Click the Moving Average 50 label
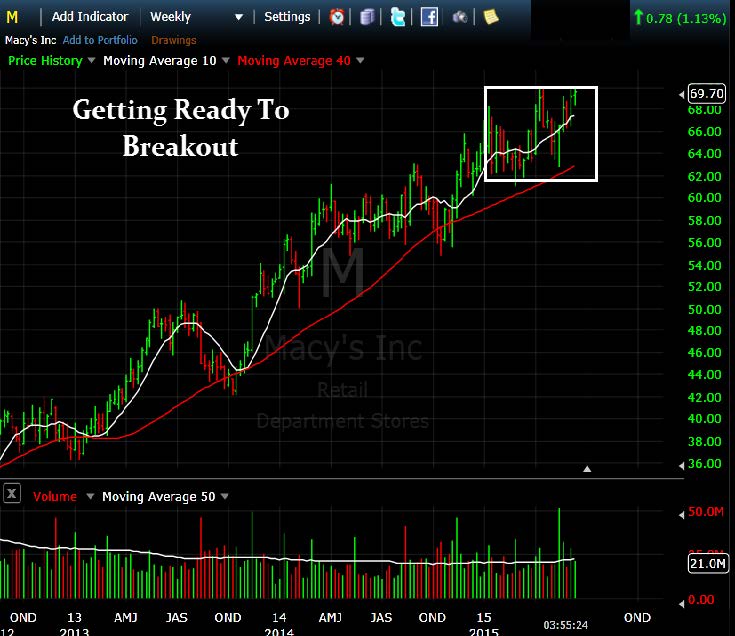Viewport: 735px width, 636px height. pos(158,496)
